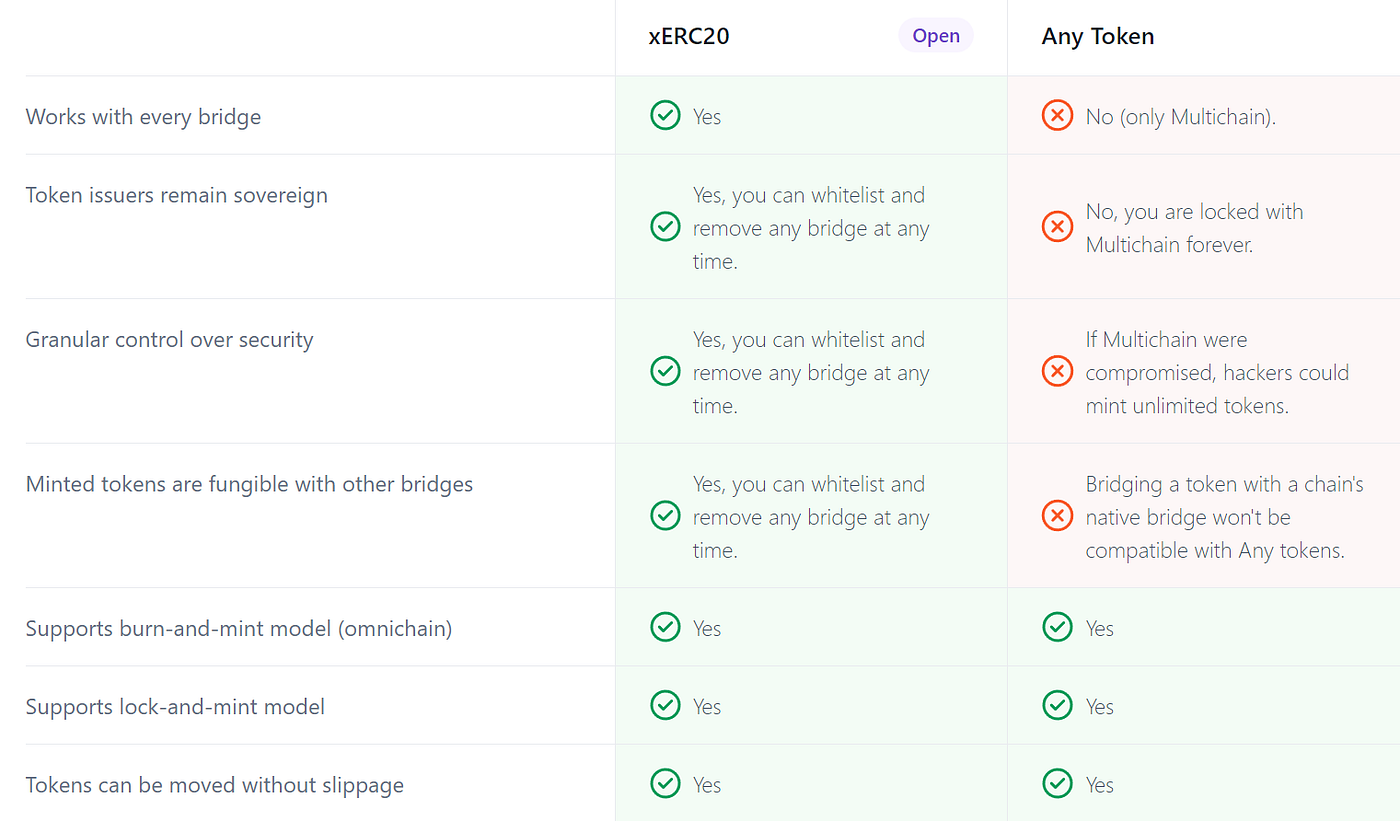Click the 'Works with every bridge' row label
This screenshot has height=821, width=1400.
click(x=143, y=117)
